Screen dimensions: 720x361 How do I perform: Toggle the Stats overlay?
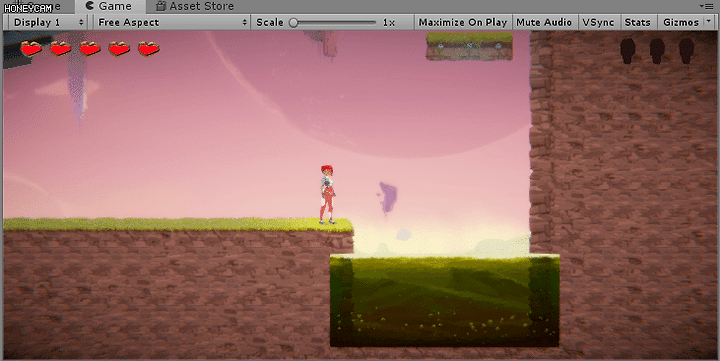[637, 22]
